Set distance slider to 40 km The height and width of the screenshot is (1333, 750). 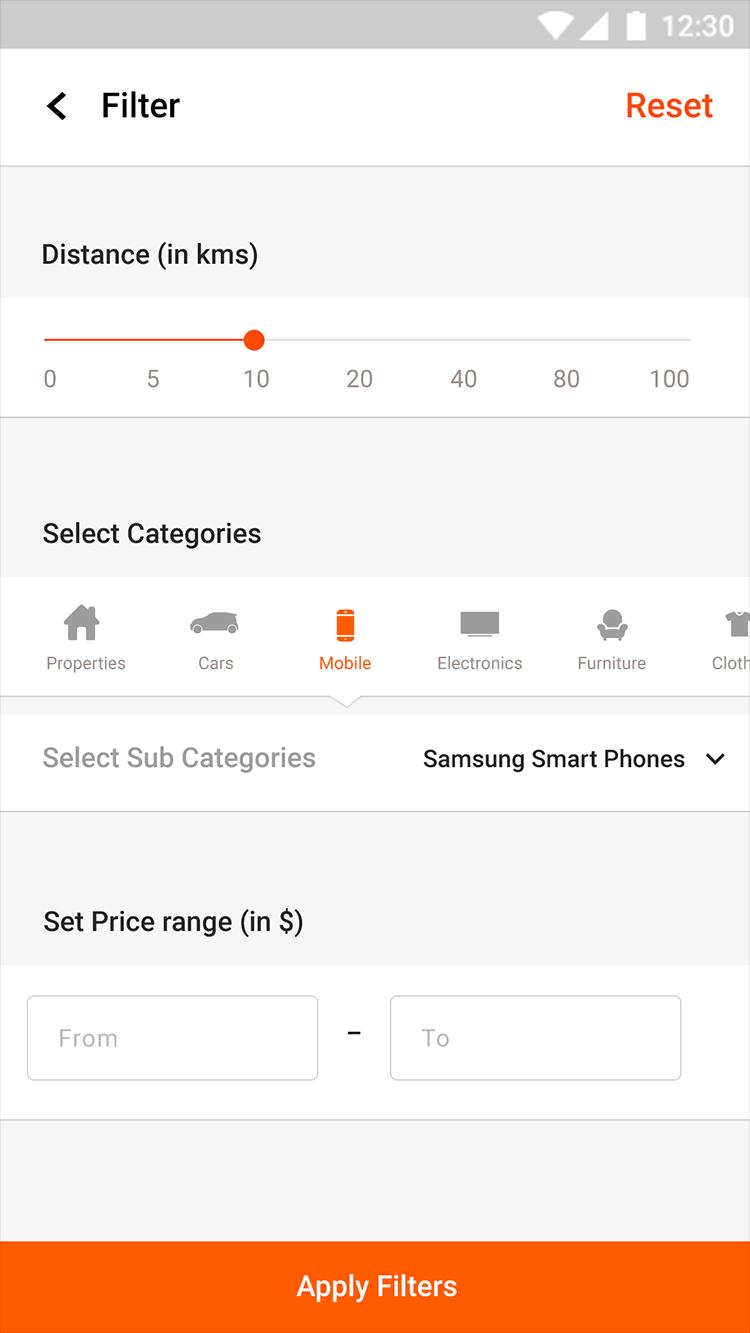click(x=463, y=340)
